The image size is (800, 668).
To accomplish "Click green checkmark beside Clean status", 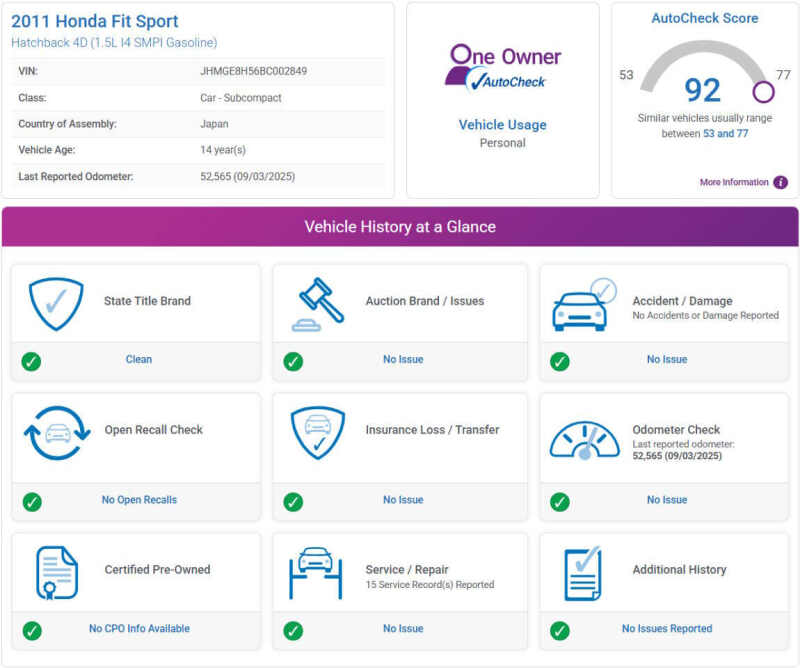I will tap(32, 360).
